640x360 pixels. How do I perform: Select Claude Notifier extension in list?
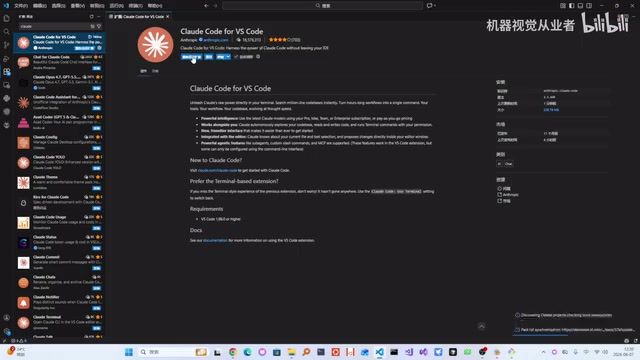click(x=59, y=302)
